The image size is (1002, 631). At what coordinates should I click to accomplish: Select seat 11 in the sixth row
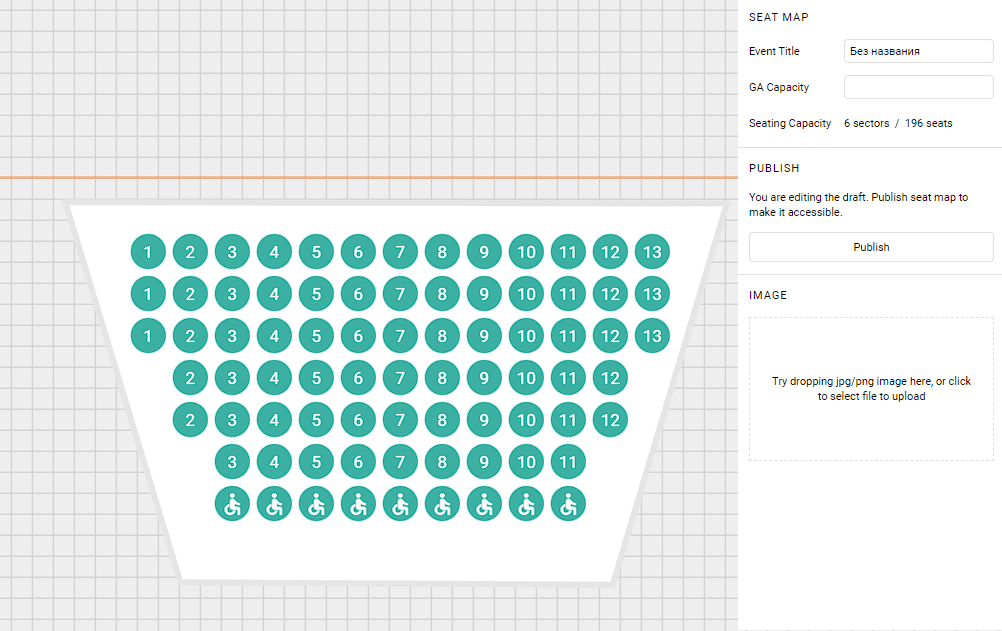click(568, 462)
